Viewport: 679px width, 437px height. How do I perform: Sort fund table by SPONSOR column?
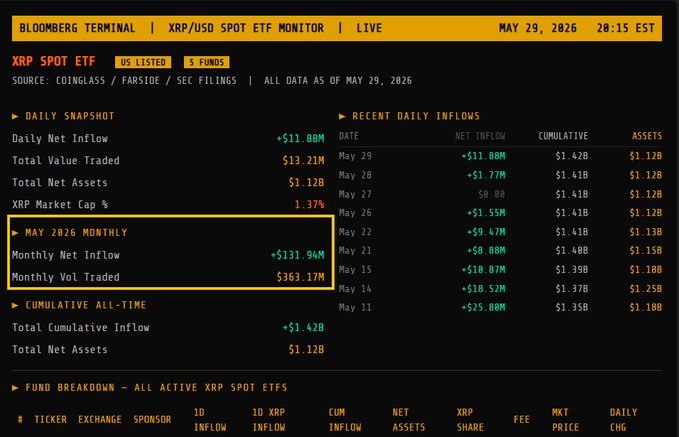point(152,420)
